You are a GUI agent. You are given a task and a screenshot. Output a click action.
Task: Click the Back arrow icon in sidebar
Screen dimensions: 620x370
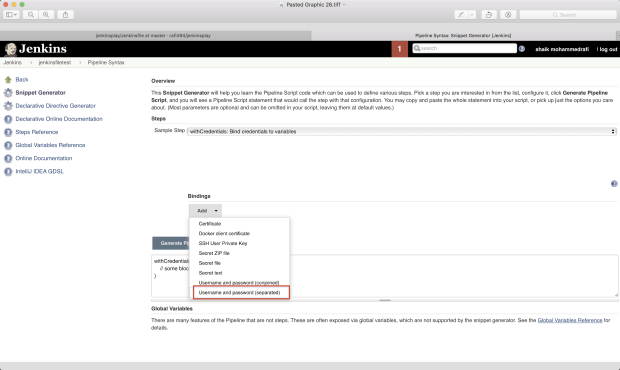(8, 79)
